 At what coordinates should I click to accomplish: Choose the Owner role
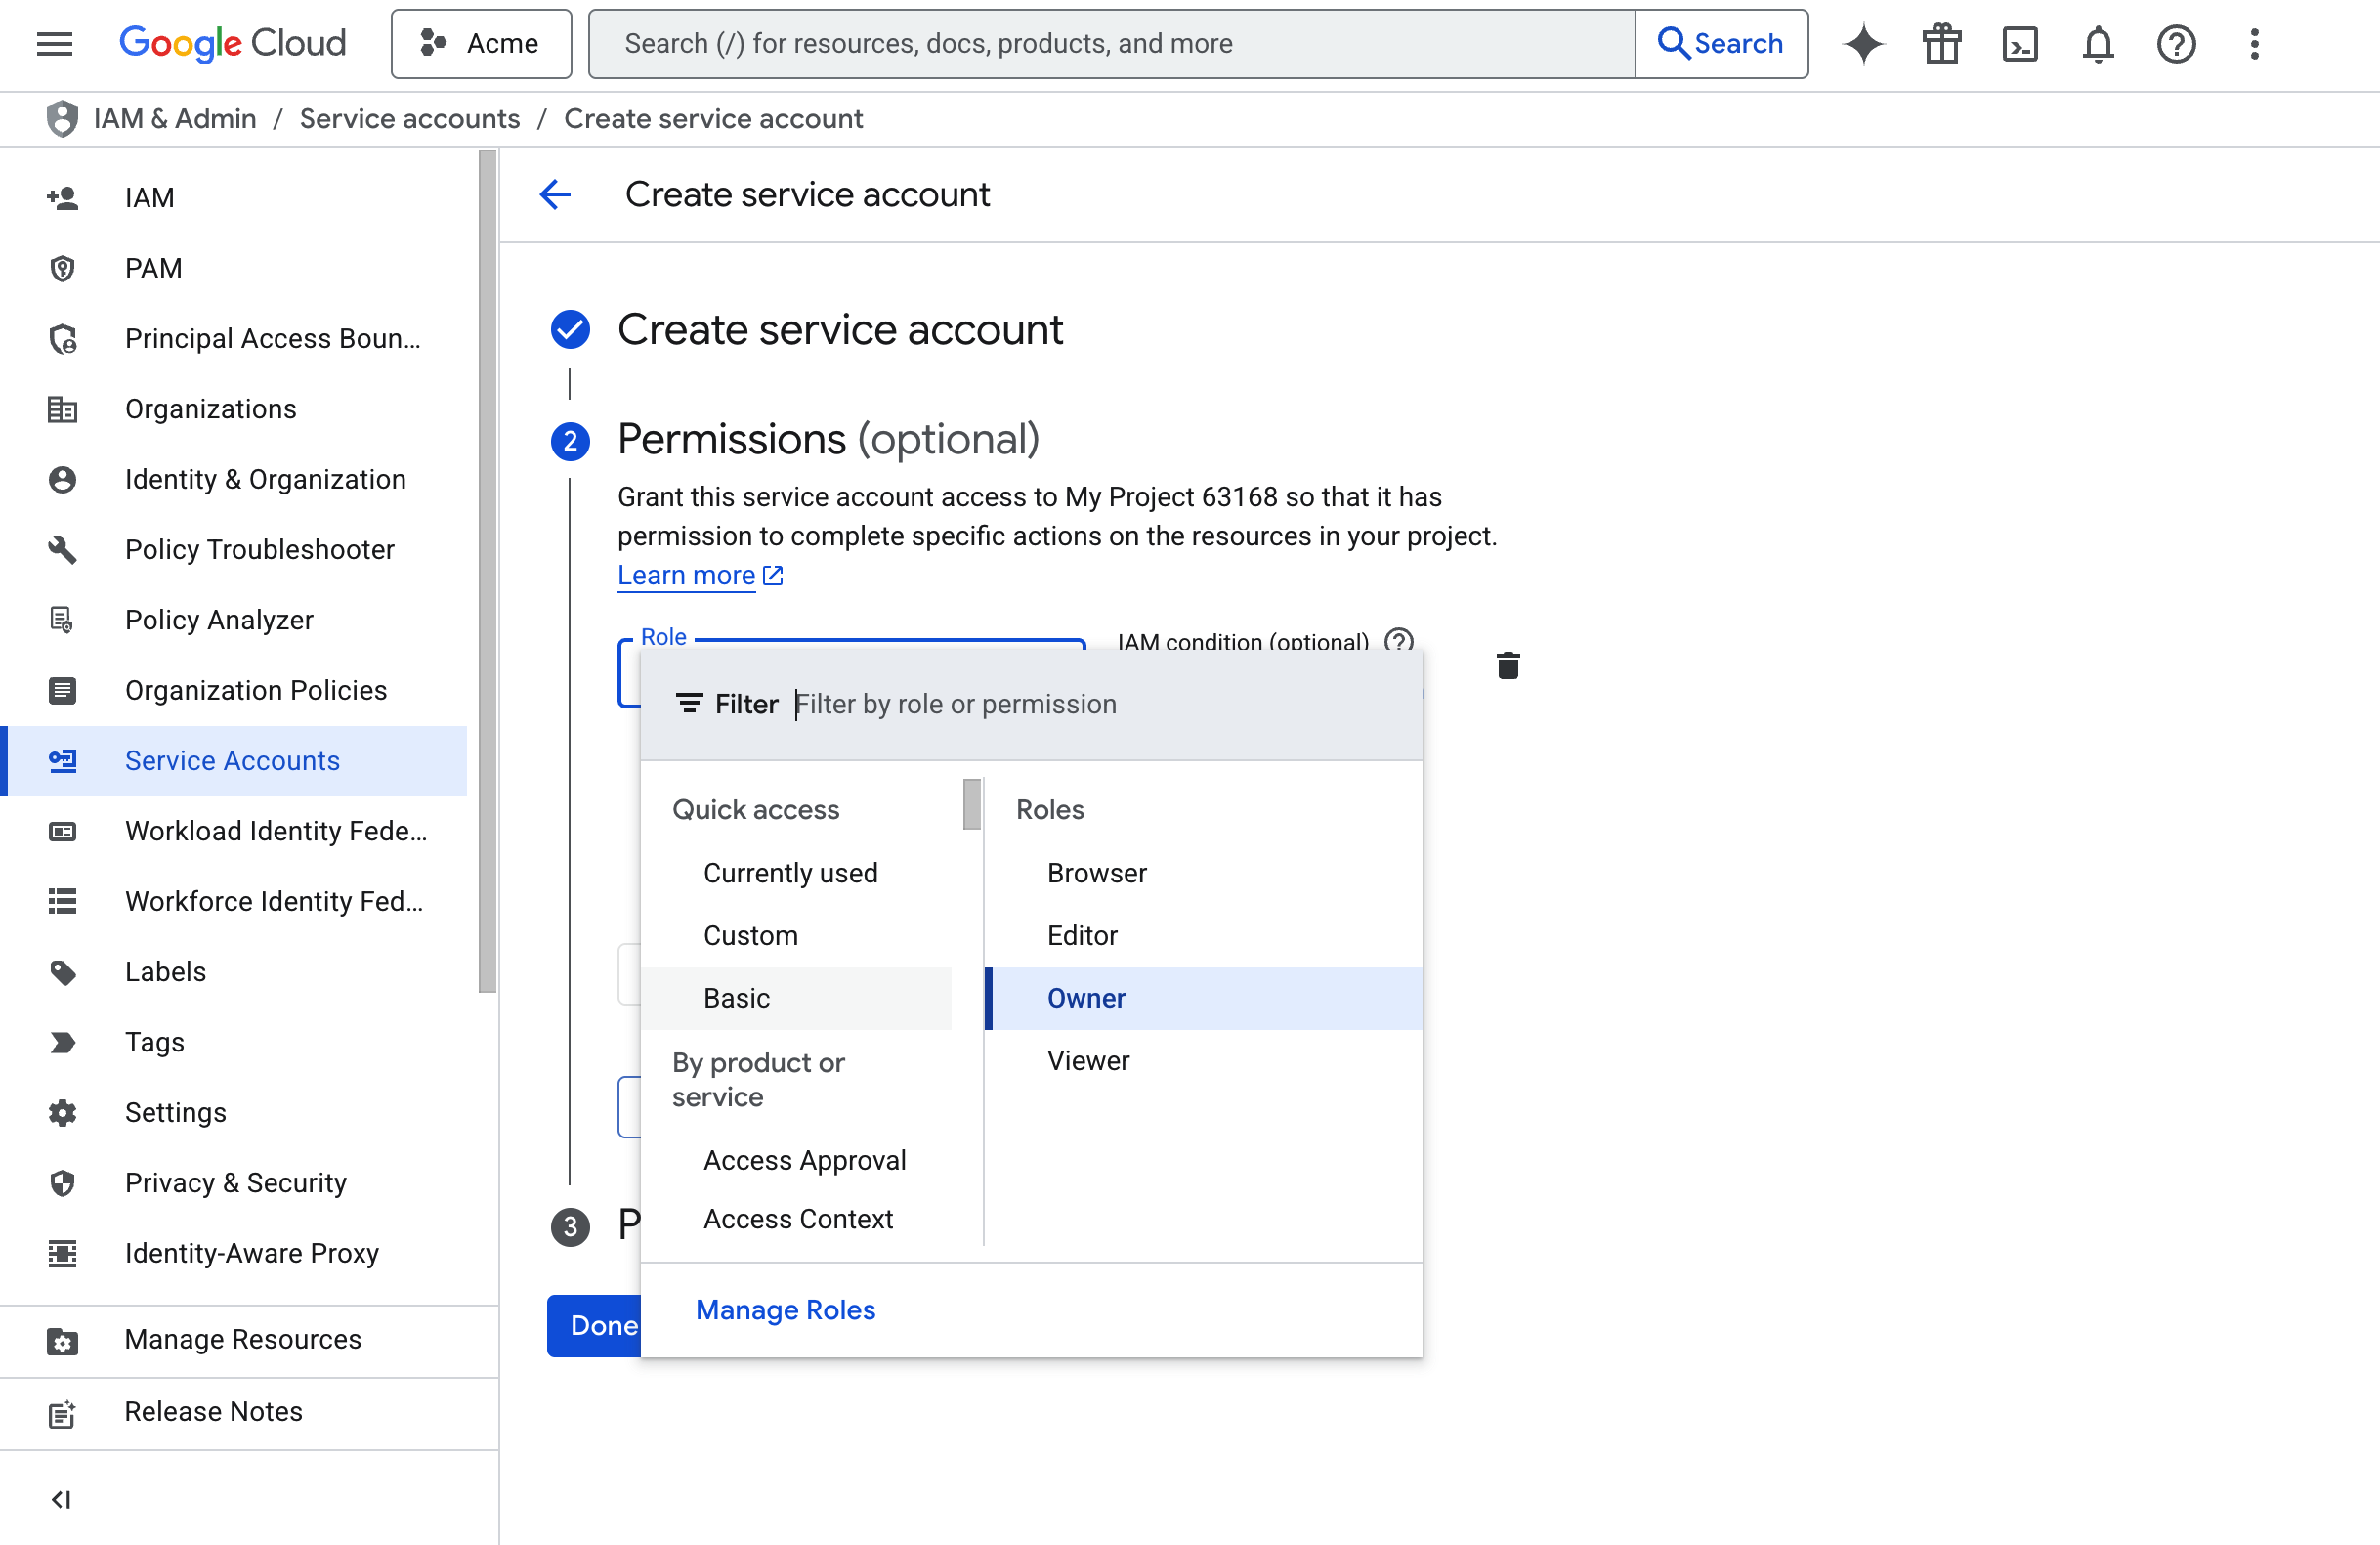(x=1204, y=998)
